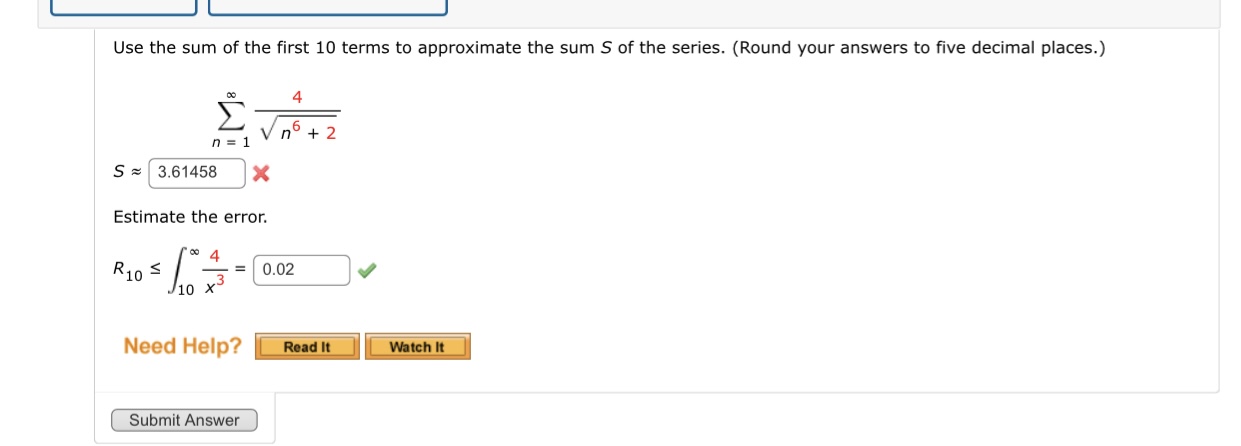The height and width of the screenshot is (446, 1241).
Task: Select the S approximation field containing 3.61458
Action: pos(197,172)
